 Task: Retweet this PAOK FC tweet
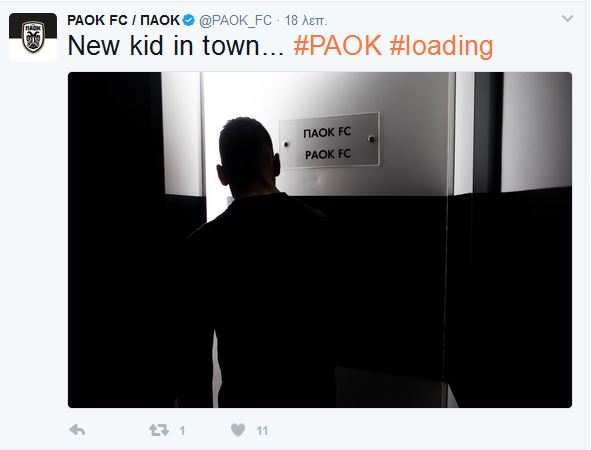(x=159, y=430)
